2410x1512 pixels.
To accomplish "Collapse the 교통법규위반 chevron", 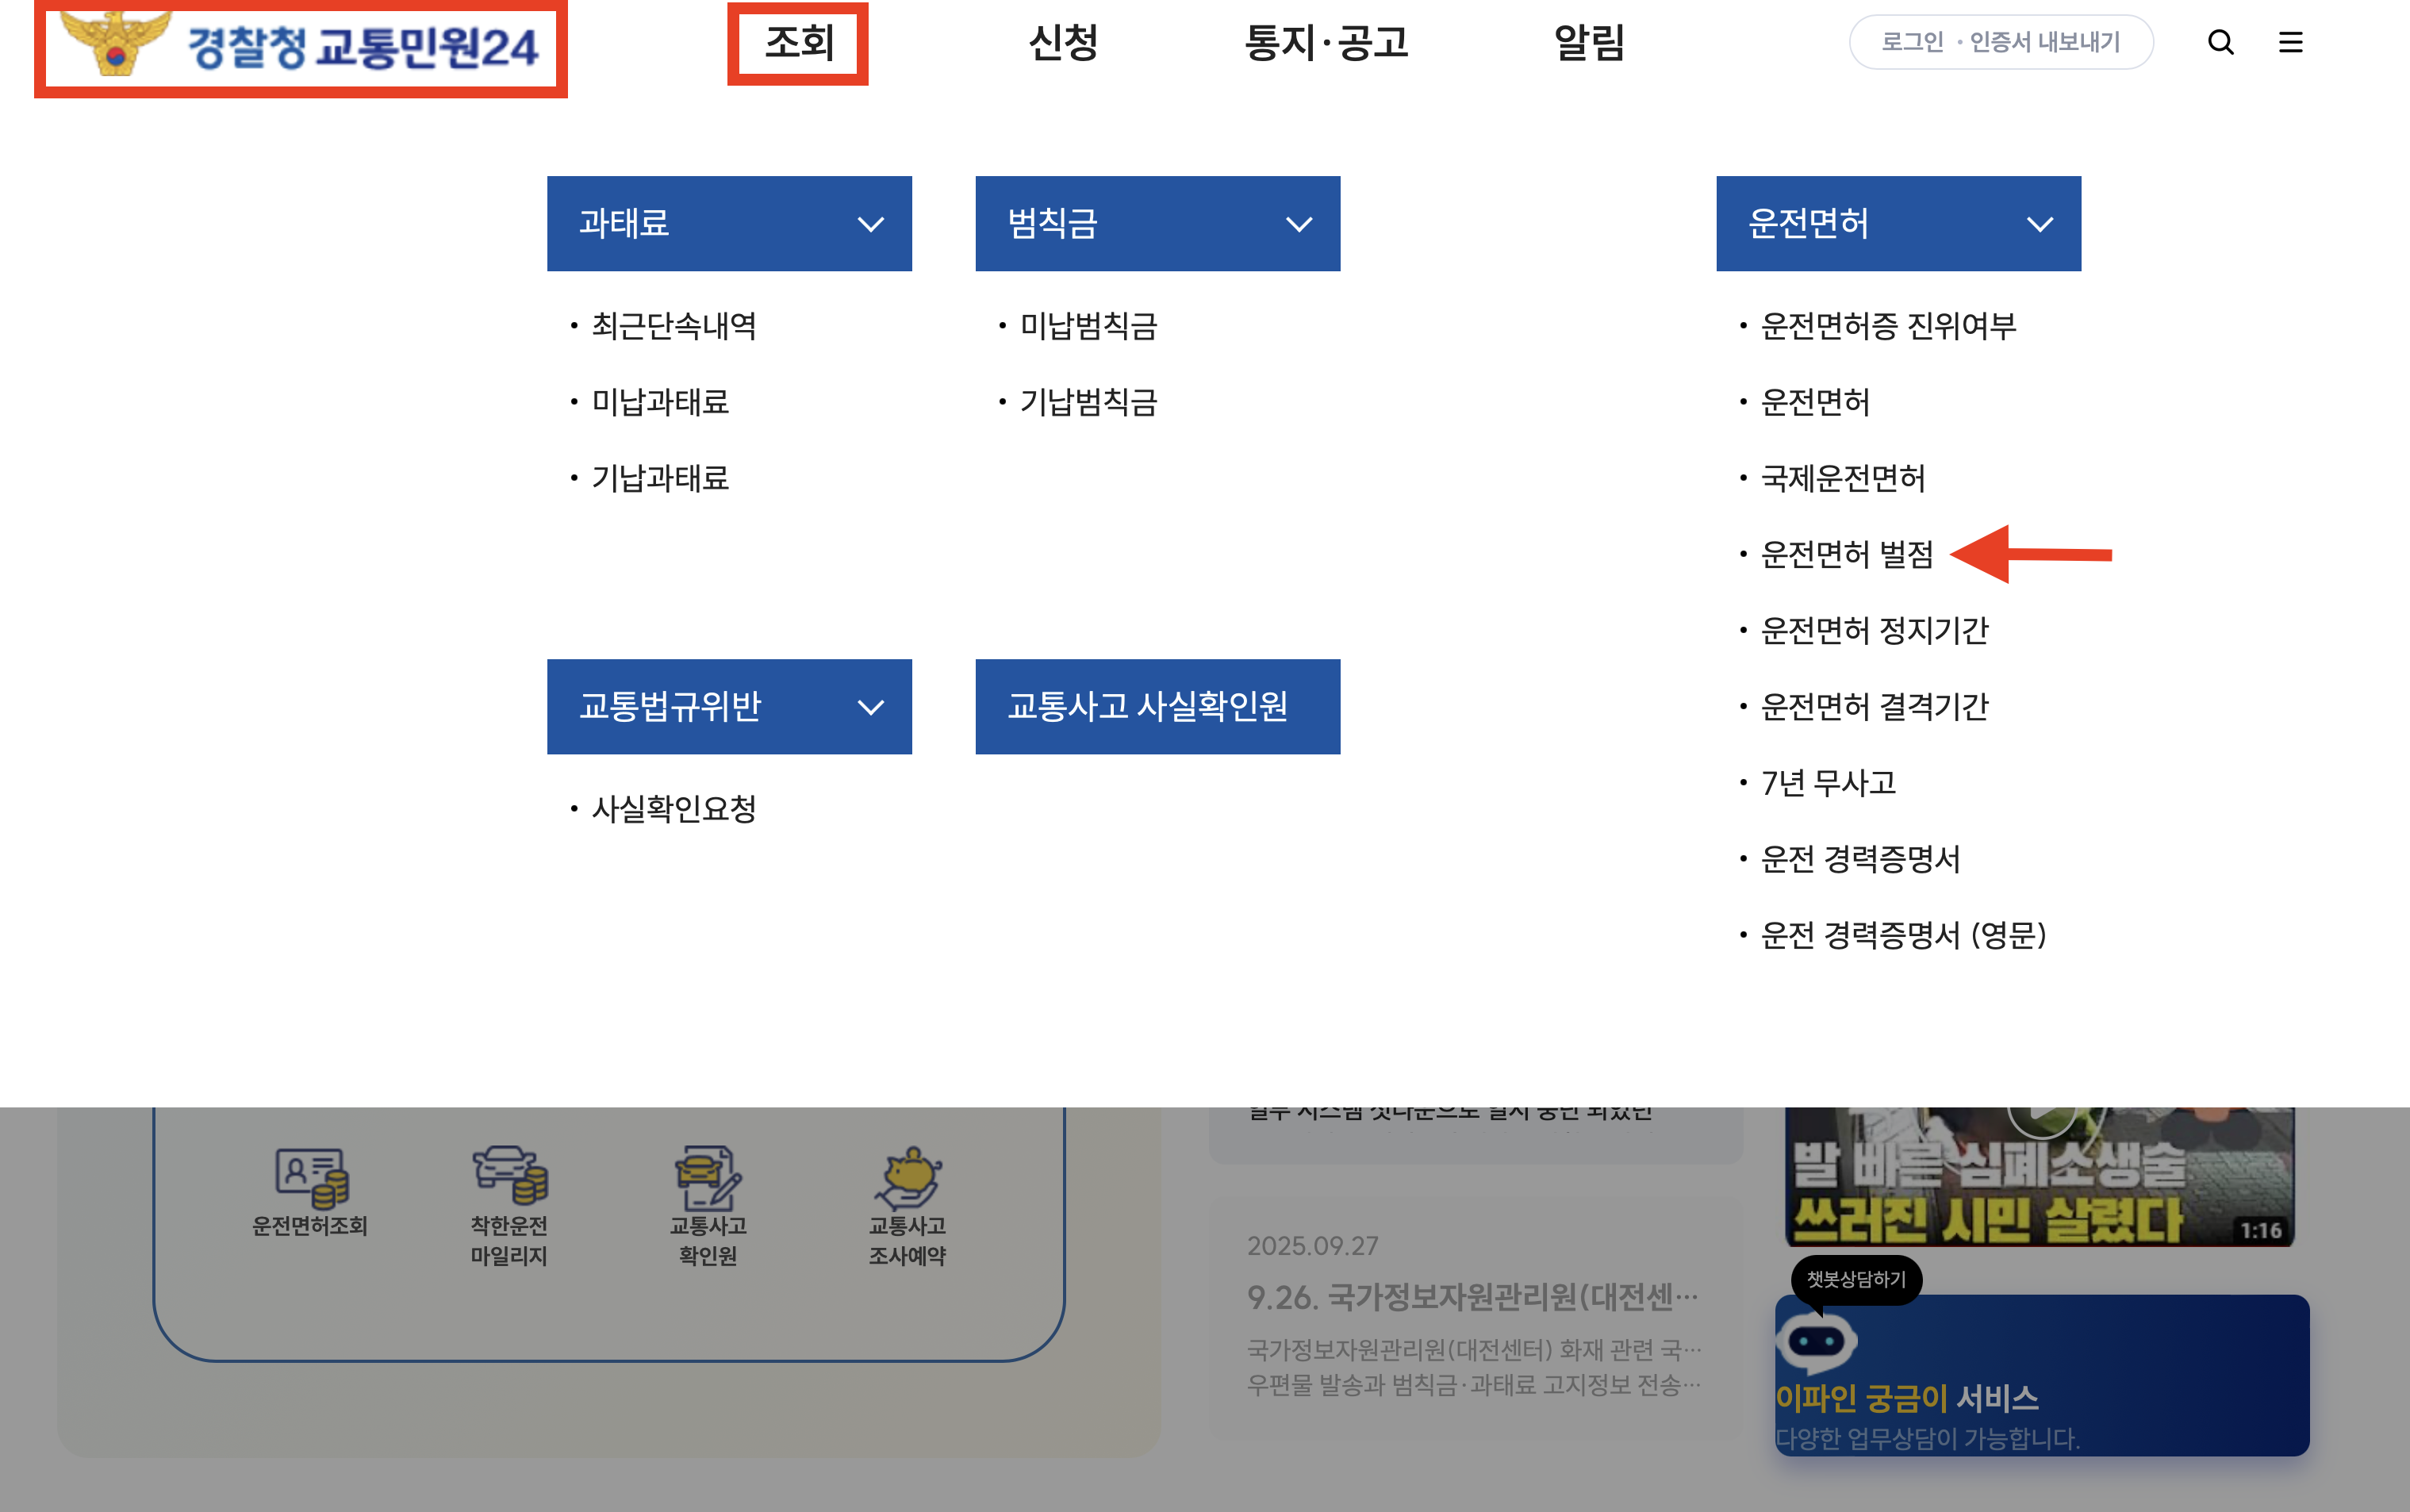I will pyautogui.click(x=870, y=707).
